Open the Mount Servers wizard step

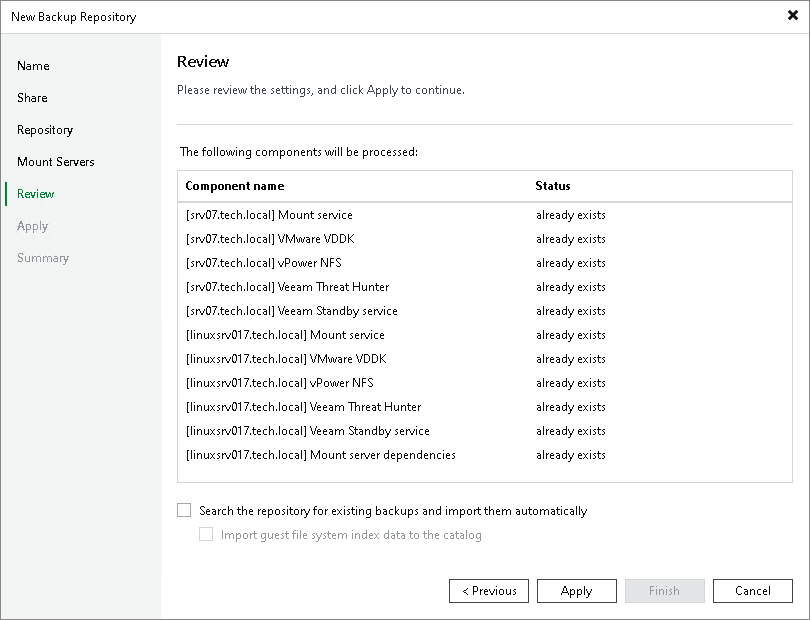[x=56, y=162]
